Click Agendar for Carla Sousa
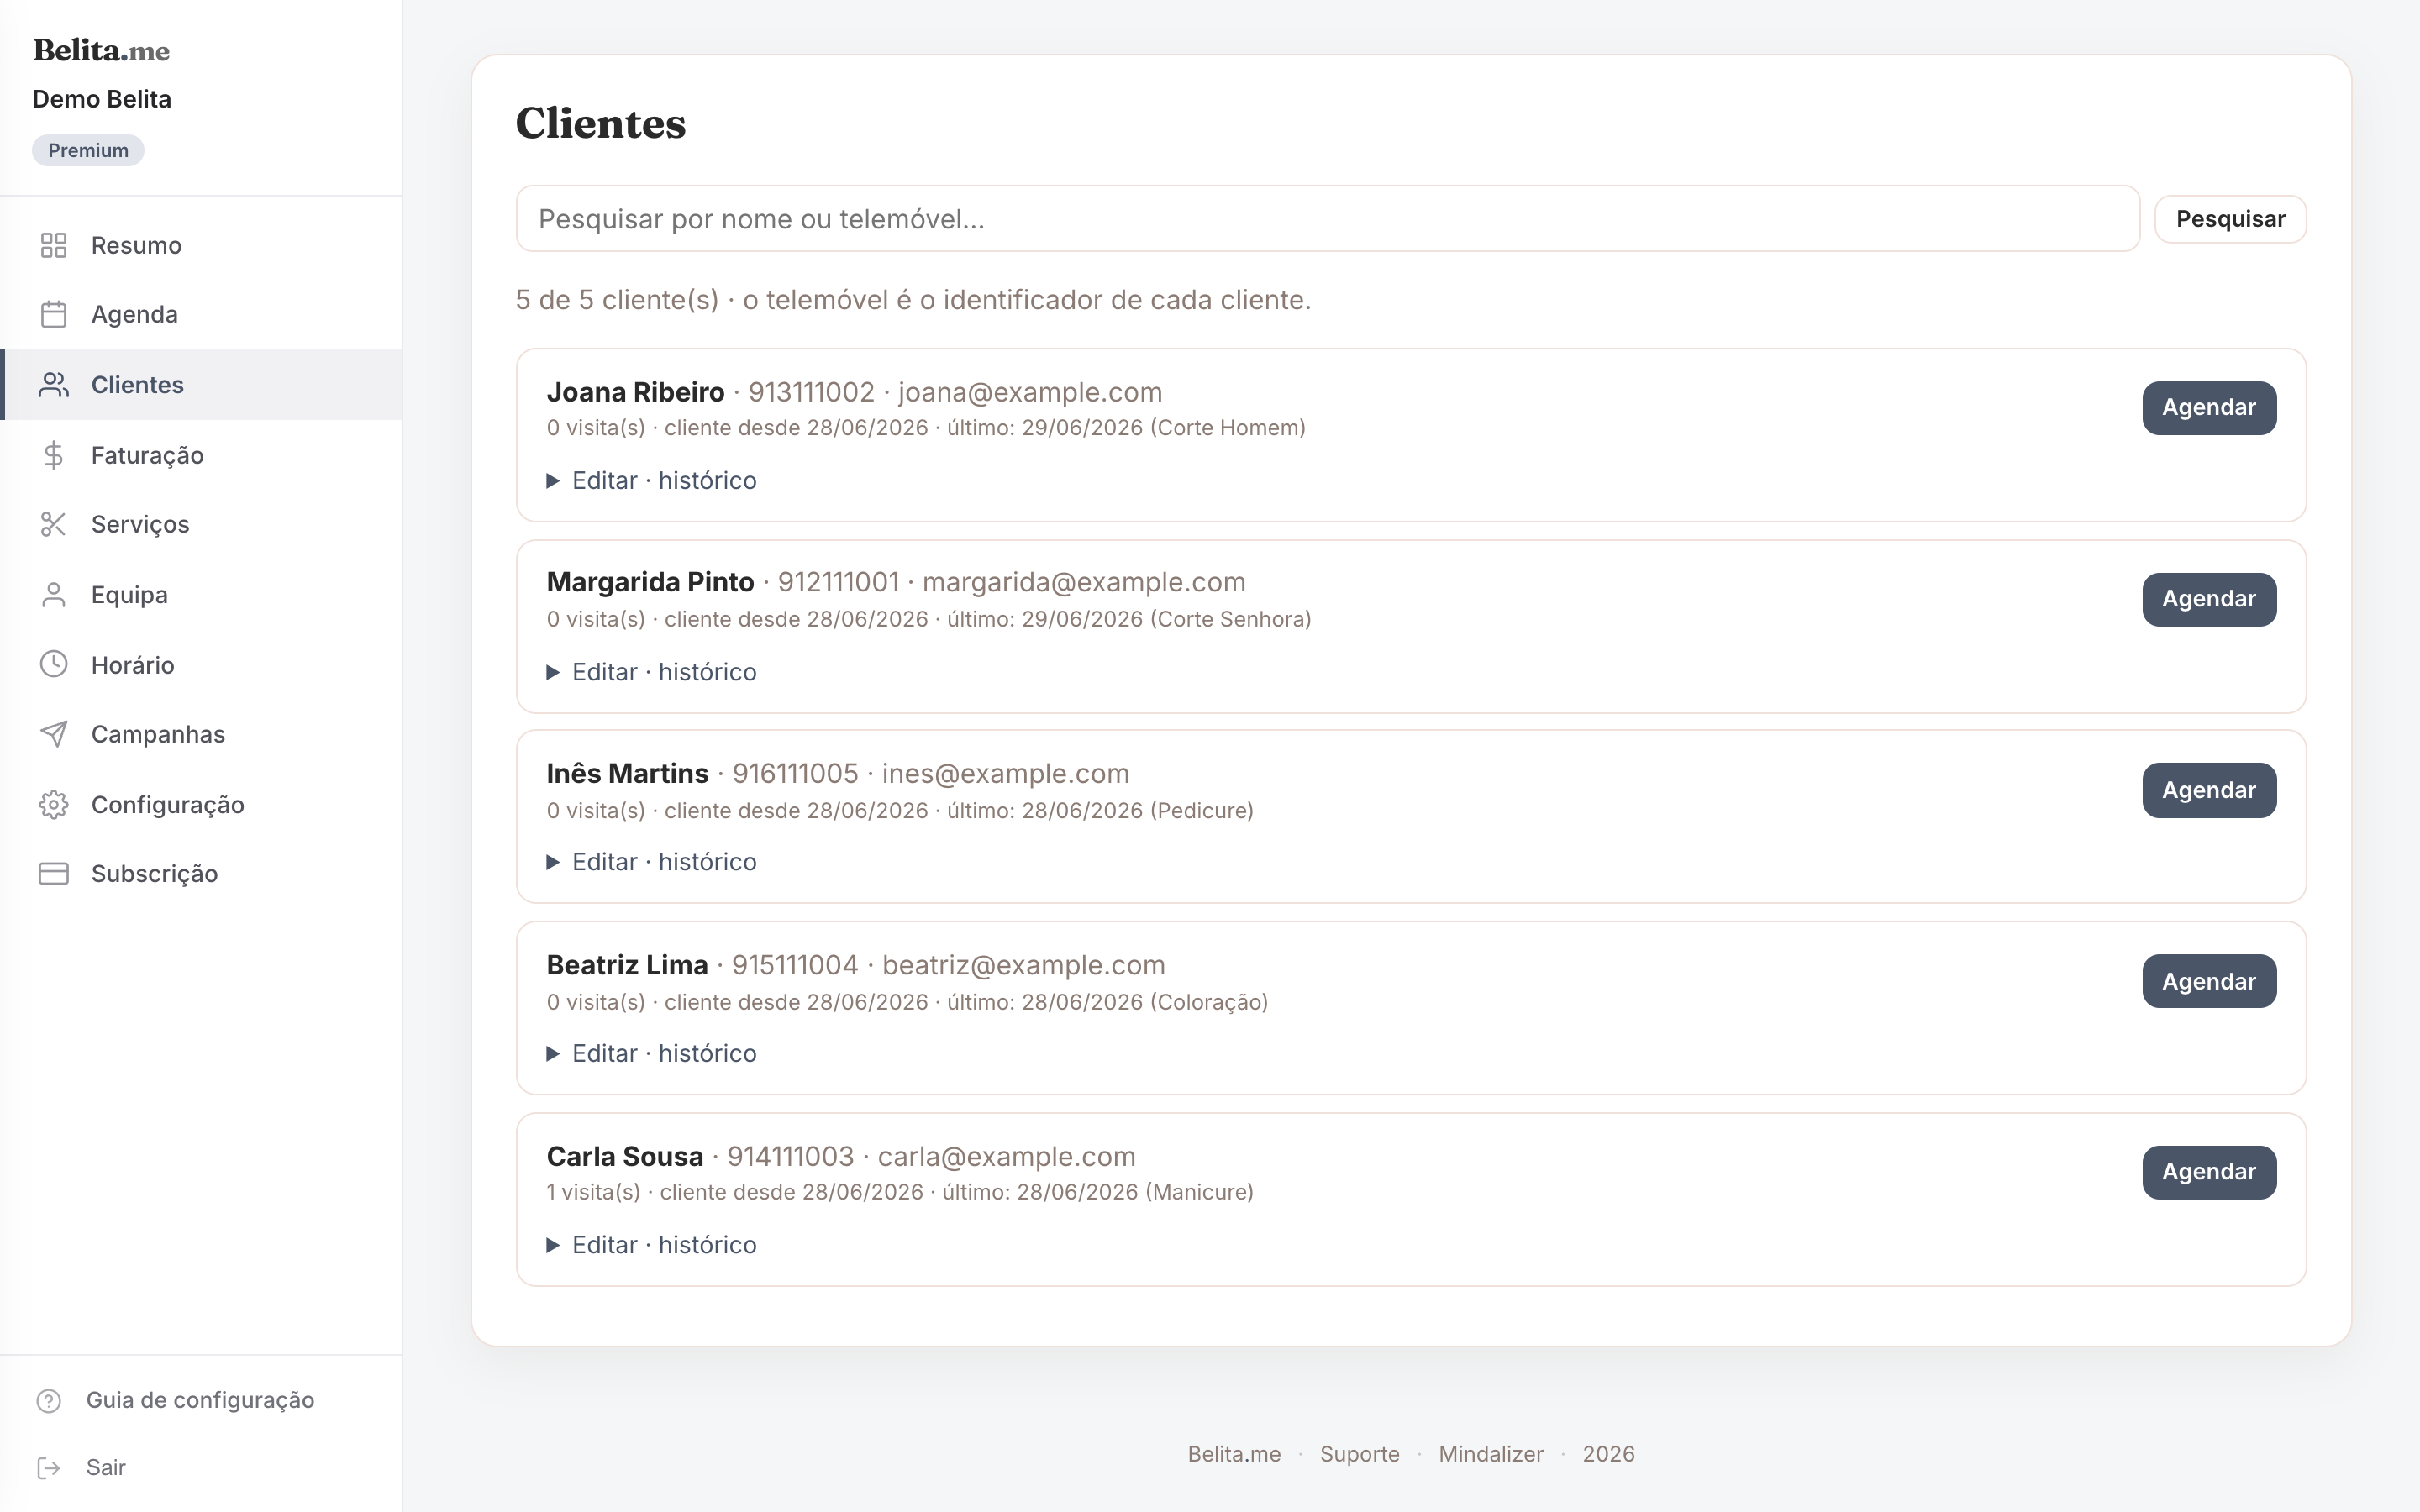2420x1512 pixels. 2209,1172
